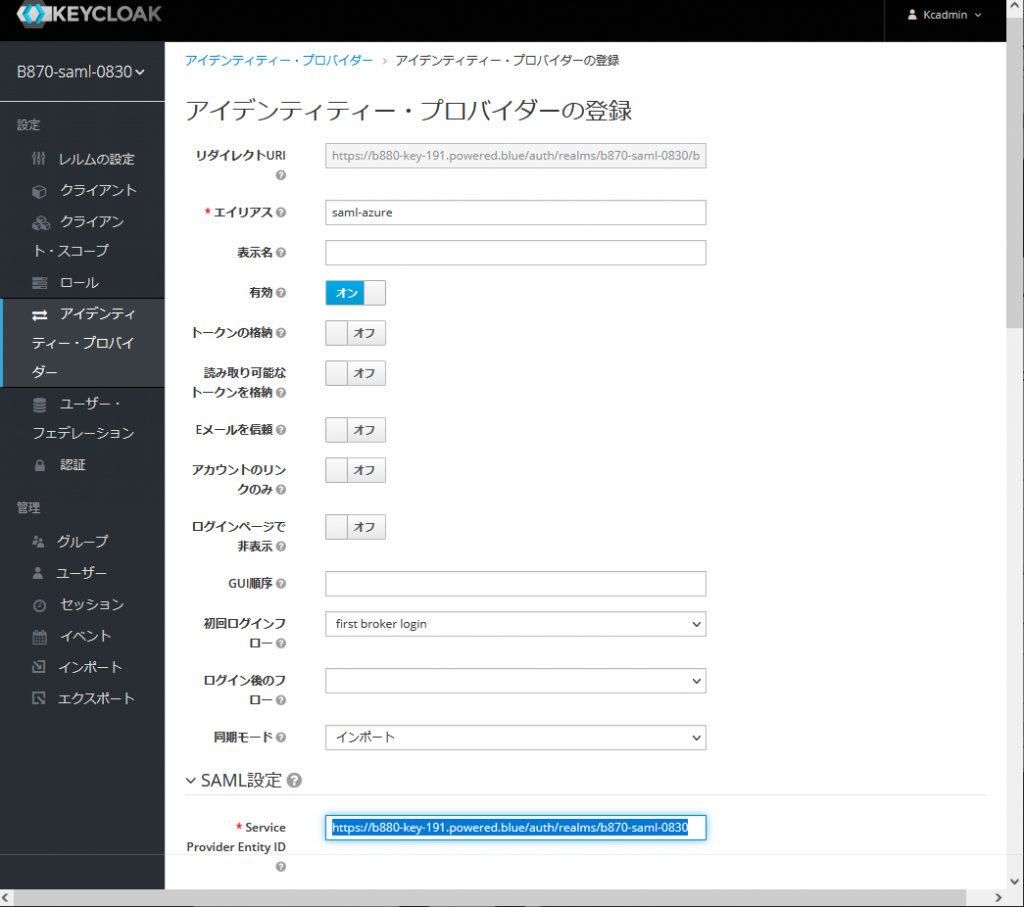Image resolution: width=1024 pixels, height=907 pixels.
Task: Enable the トークンの格納 toggle
Action: pyautogui.click(x=355, y=332)
